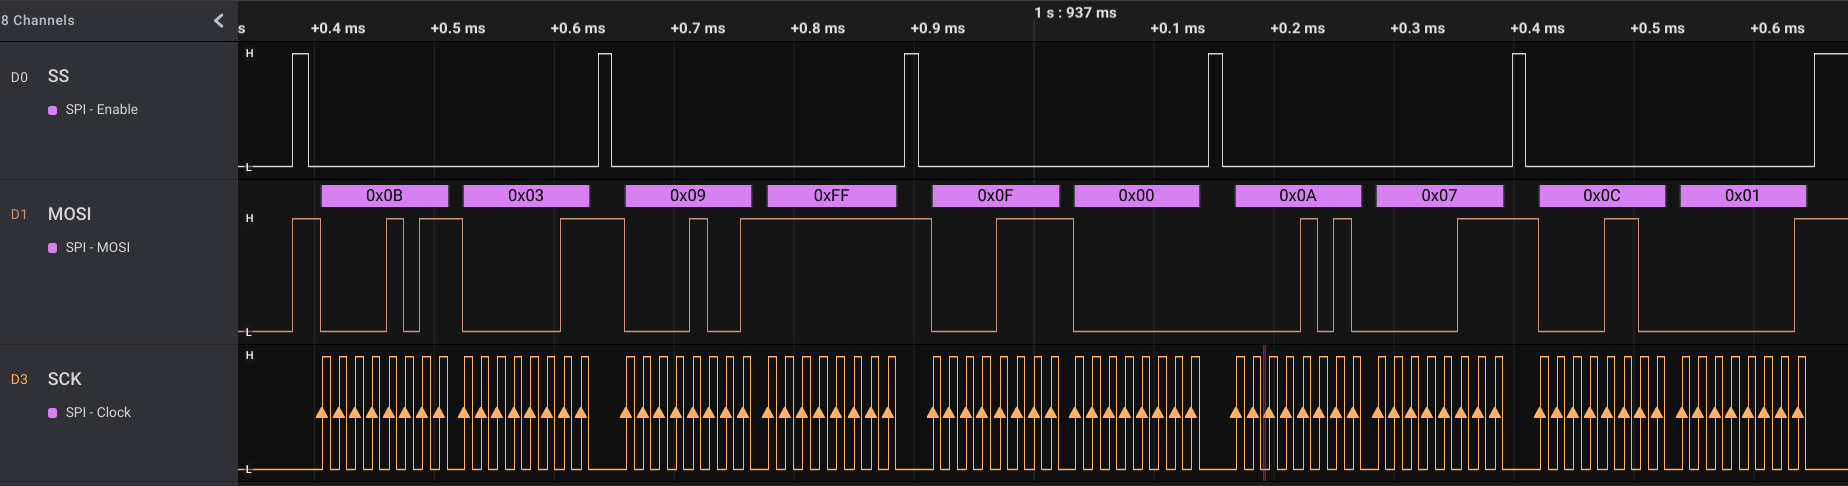
Task: Click the SPI - MOSI purple color square
Action: point(53,248)
